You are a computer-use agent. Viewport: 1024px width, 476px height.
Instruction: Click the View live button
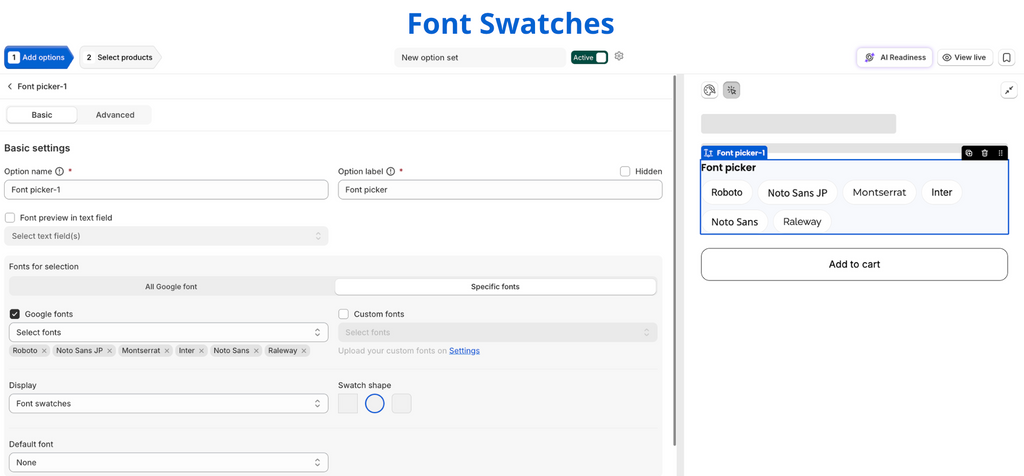965,57
